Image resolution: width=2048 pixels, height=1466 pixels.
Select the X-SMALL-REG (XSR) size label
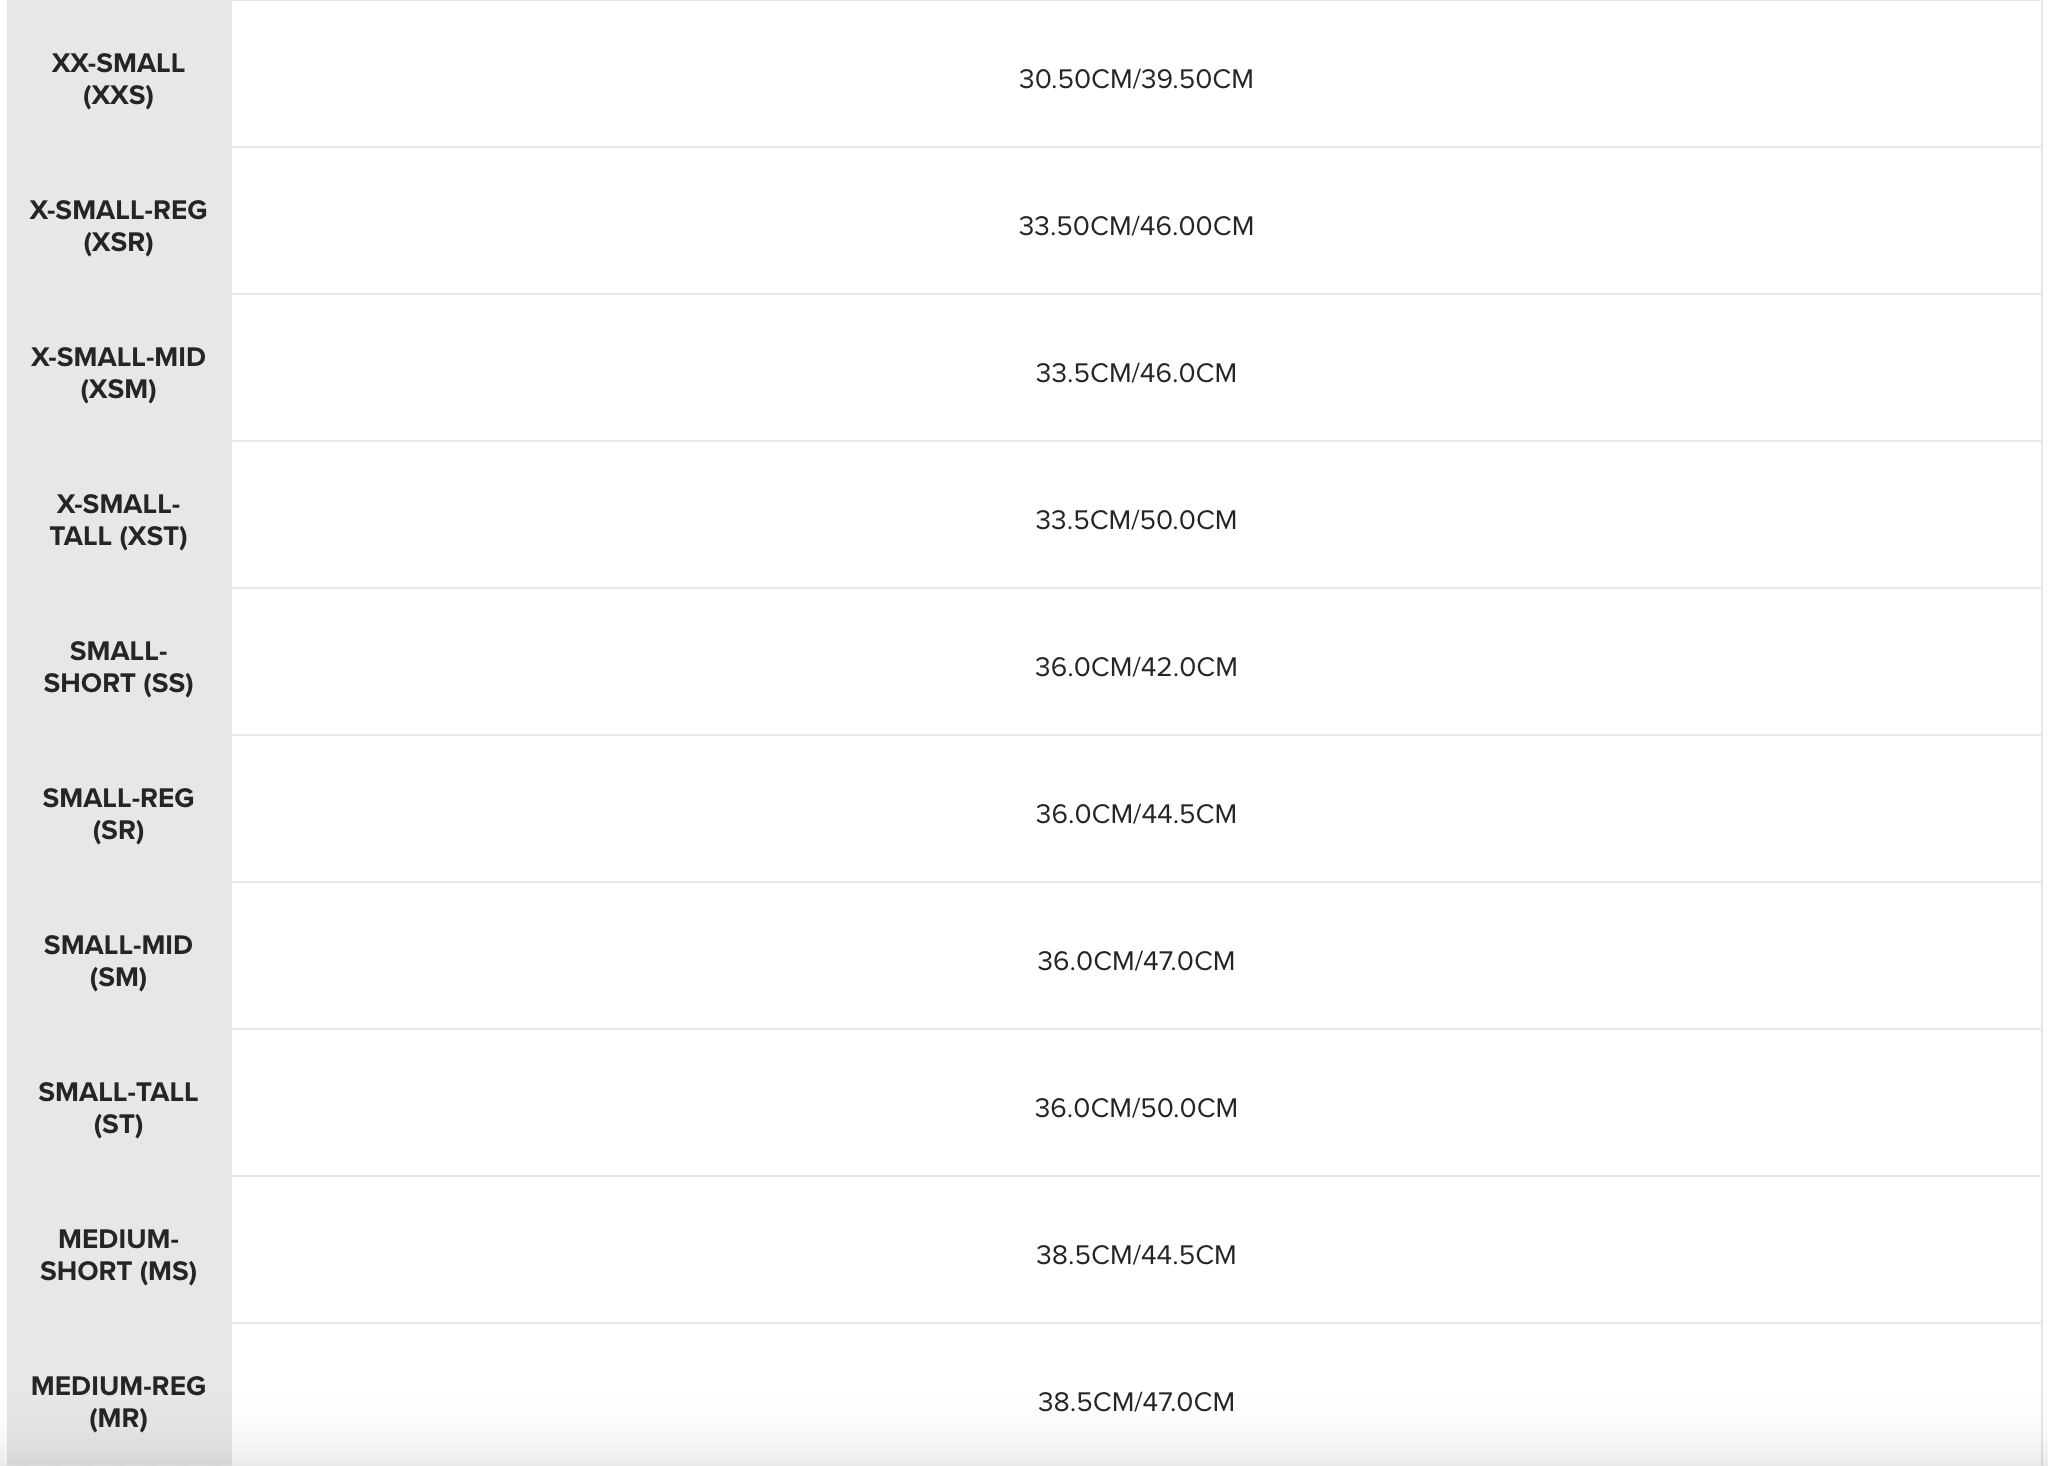pos(118,226)
